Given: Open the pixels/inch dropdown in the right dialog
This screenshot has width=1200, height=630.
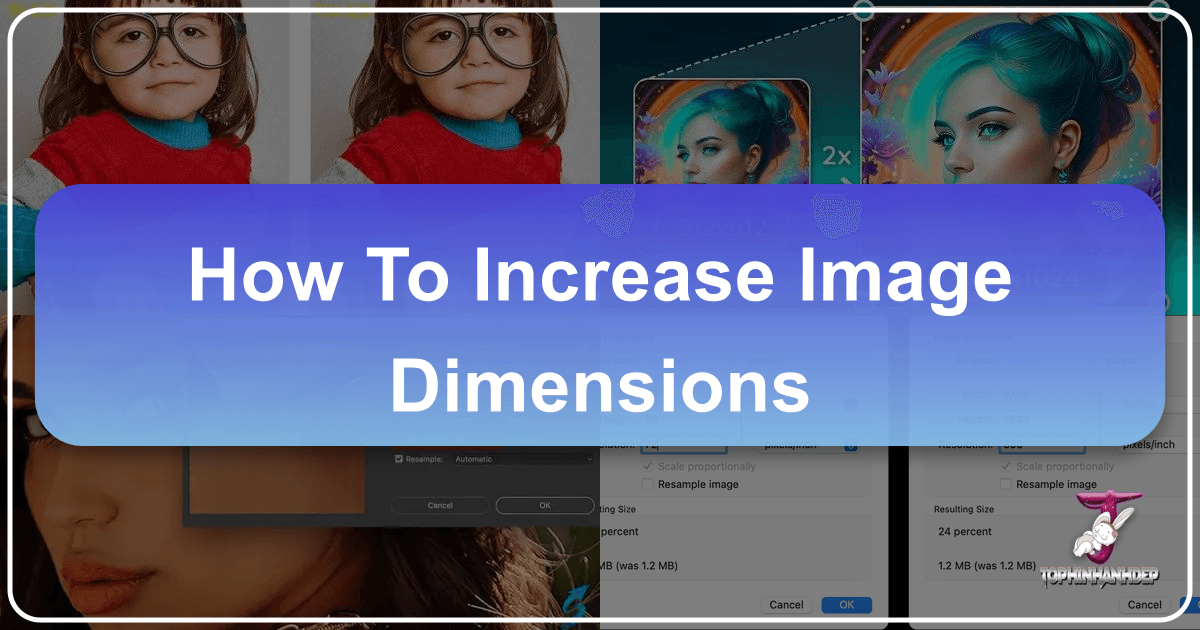Looking at the screenshot, I should (x=1148, y=444).
